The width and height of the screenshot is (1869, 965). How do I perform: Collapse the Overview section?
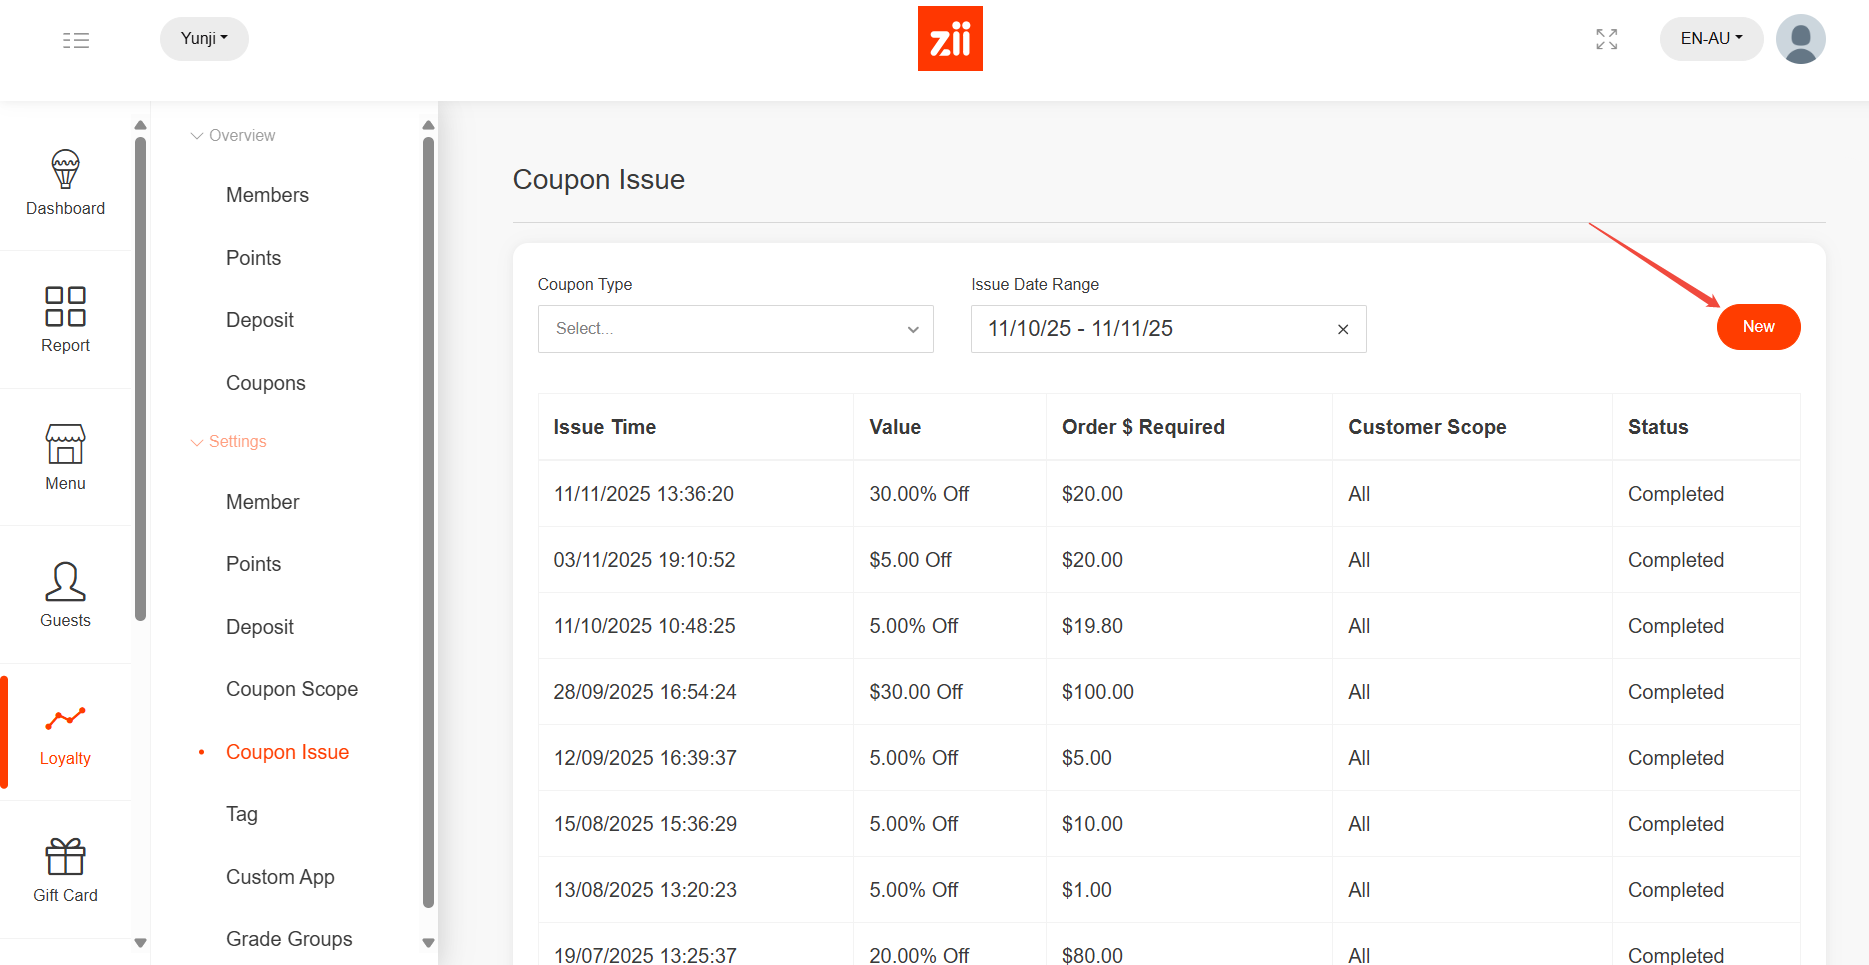(x=233, y=136)
